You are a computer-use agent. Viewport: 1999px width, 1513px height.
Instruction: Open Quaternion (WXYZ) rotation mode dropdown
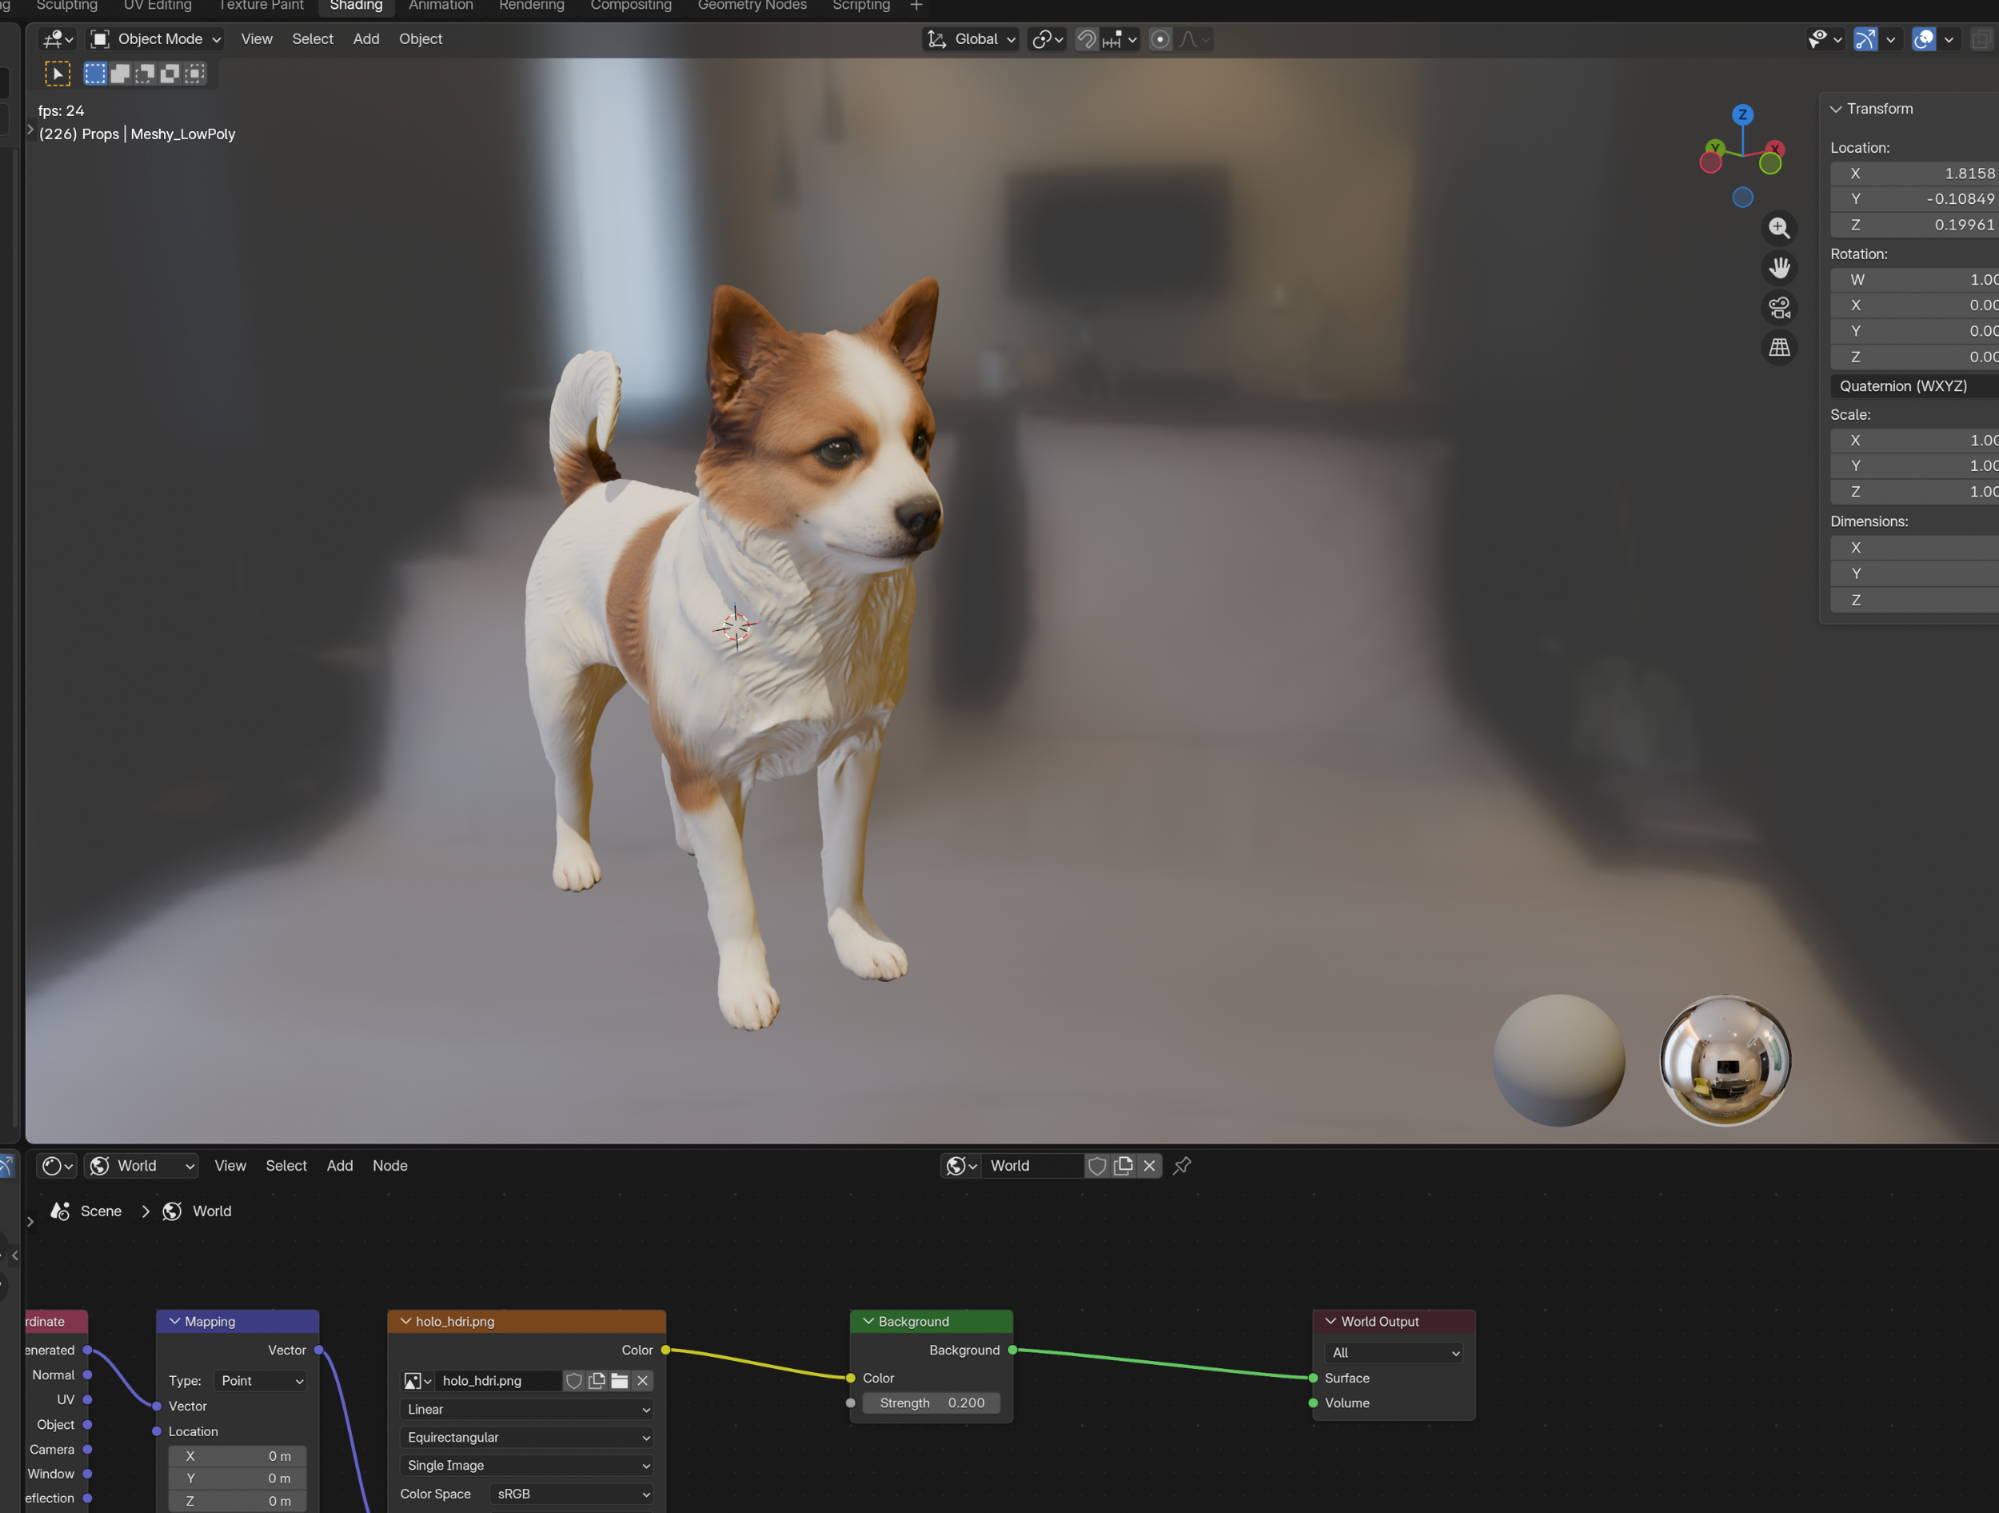[x=1914, y=386]
